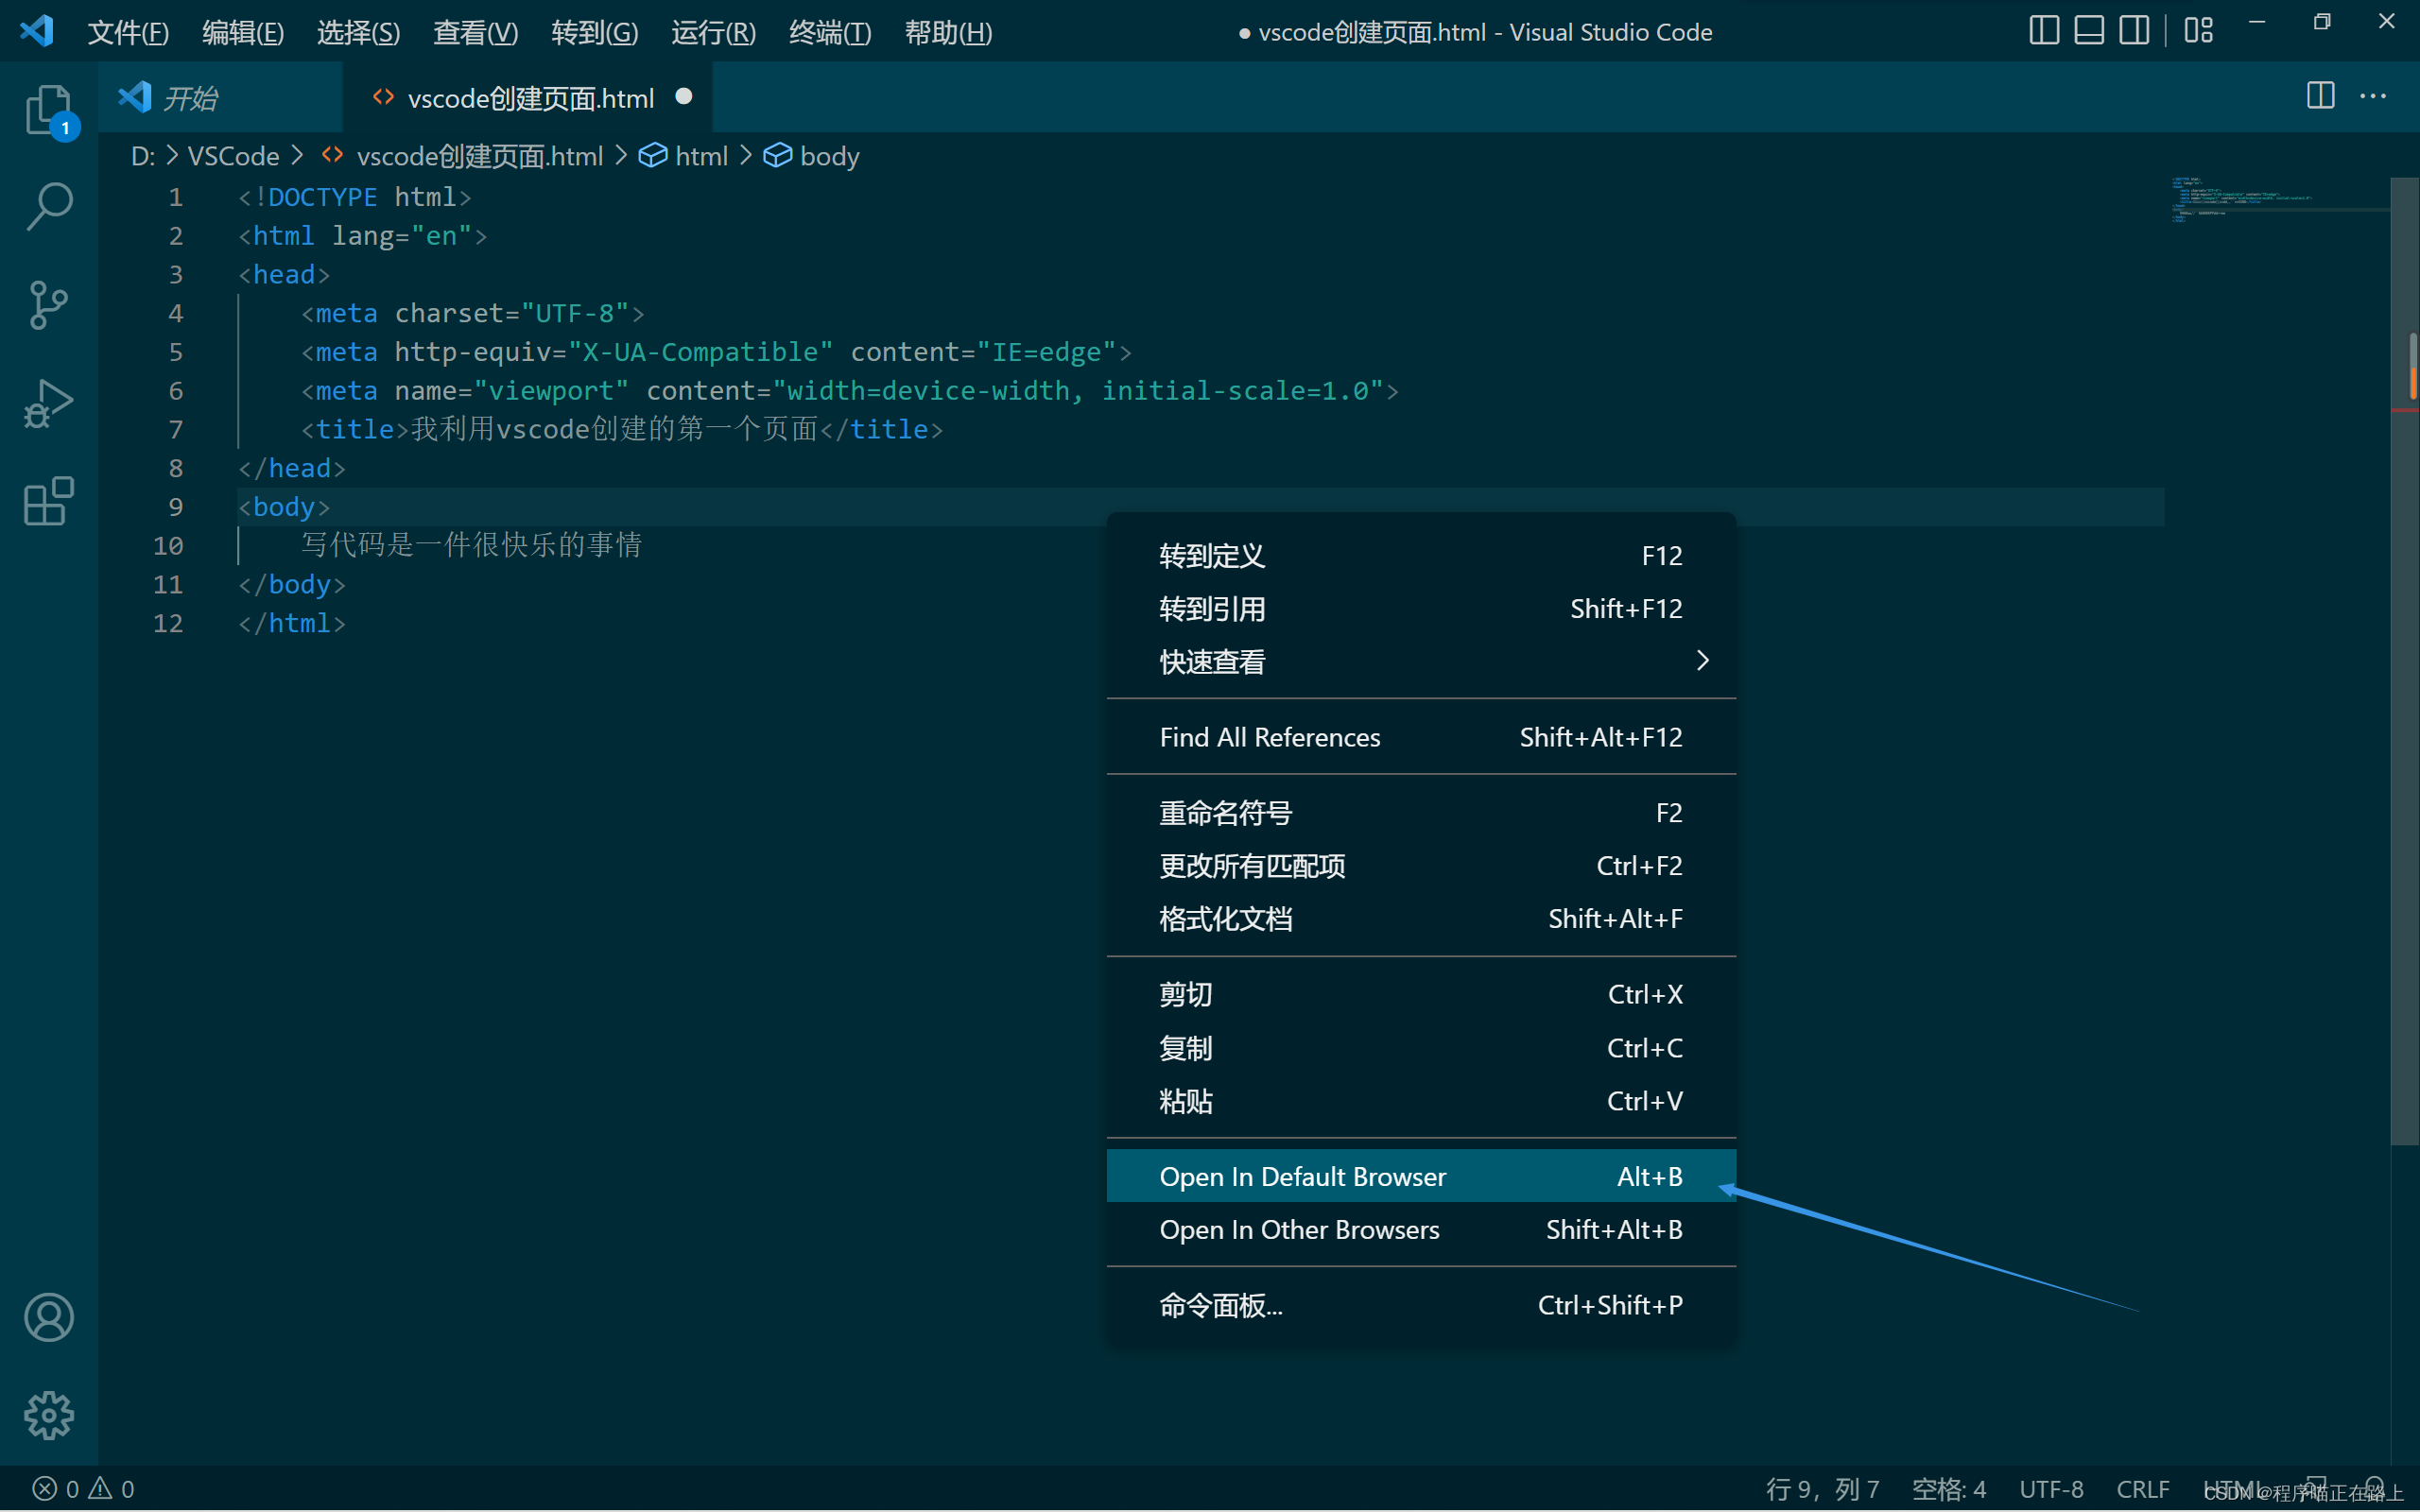This screenshot has height=1512, width=2420.
Task: Click the meta charset="UTF-8" line
Action: tap(473, 313)
